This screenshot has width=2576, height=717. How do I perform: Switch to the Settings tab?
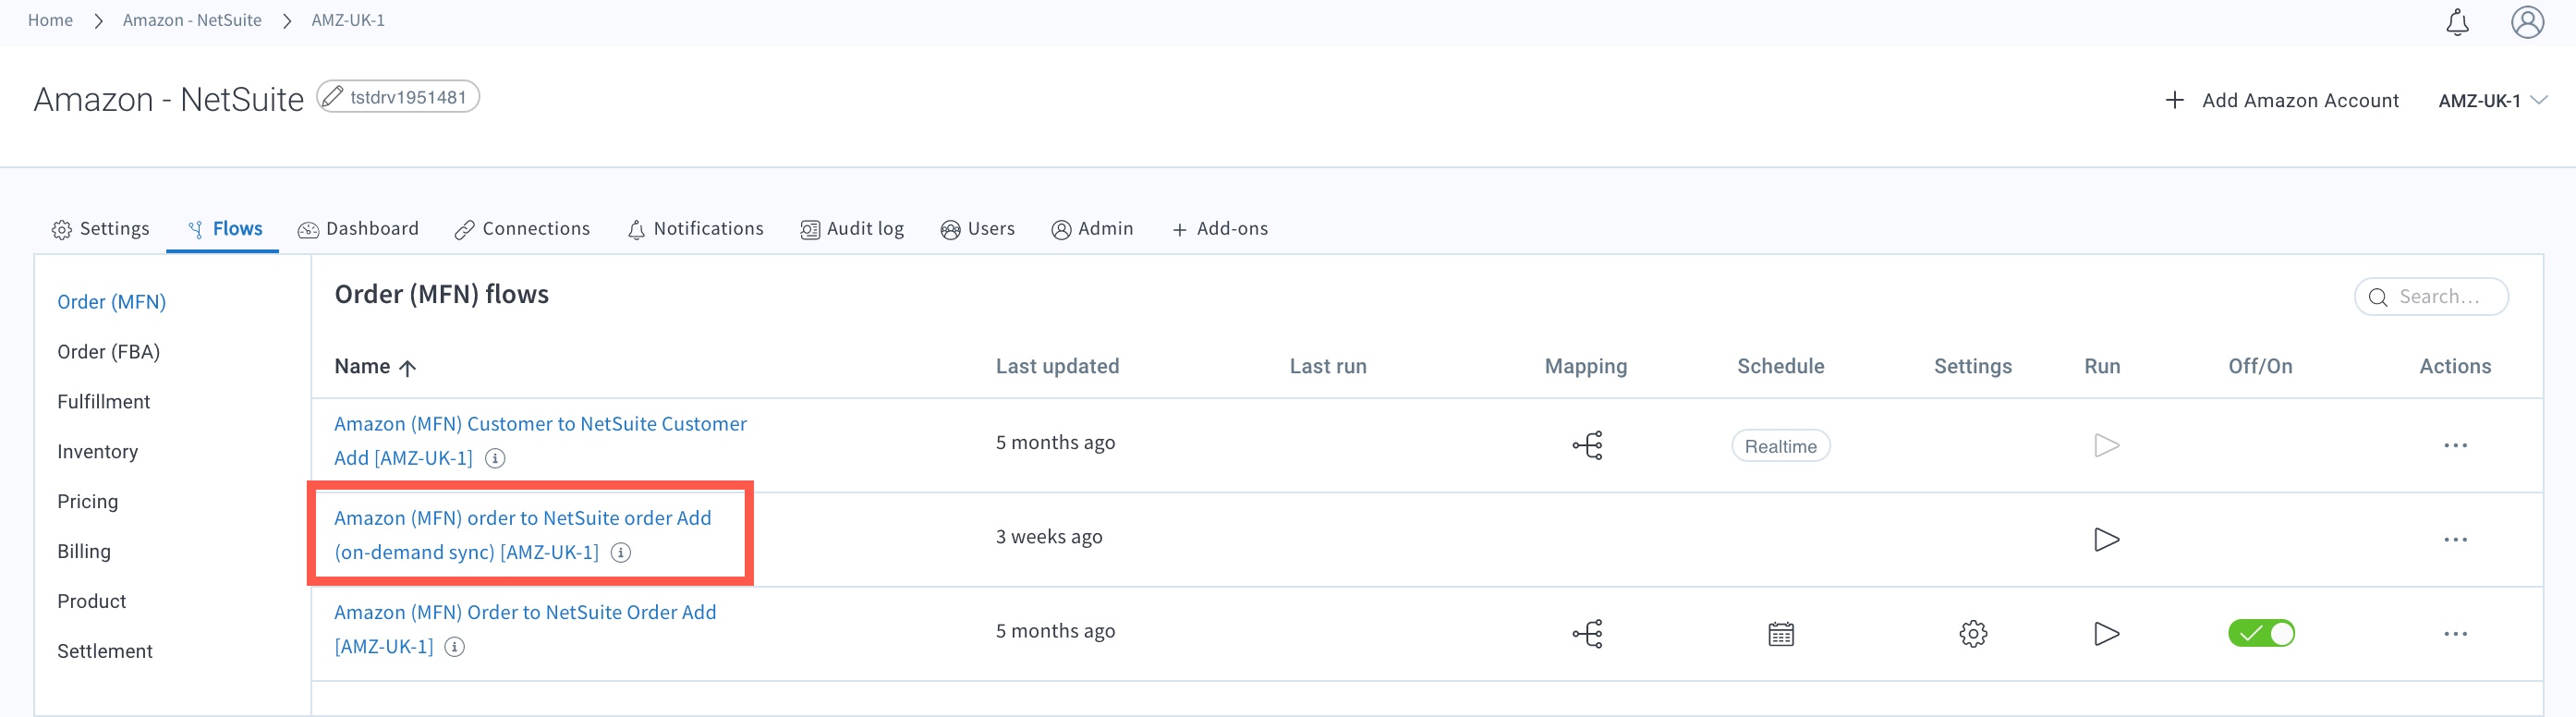100,229
